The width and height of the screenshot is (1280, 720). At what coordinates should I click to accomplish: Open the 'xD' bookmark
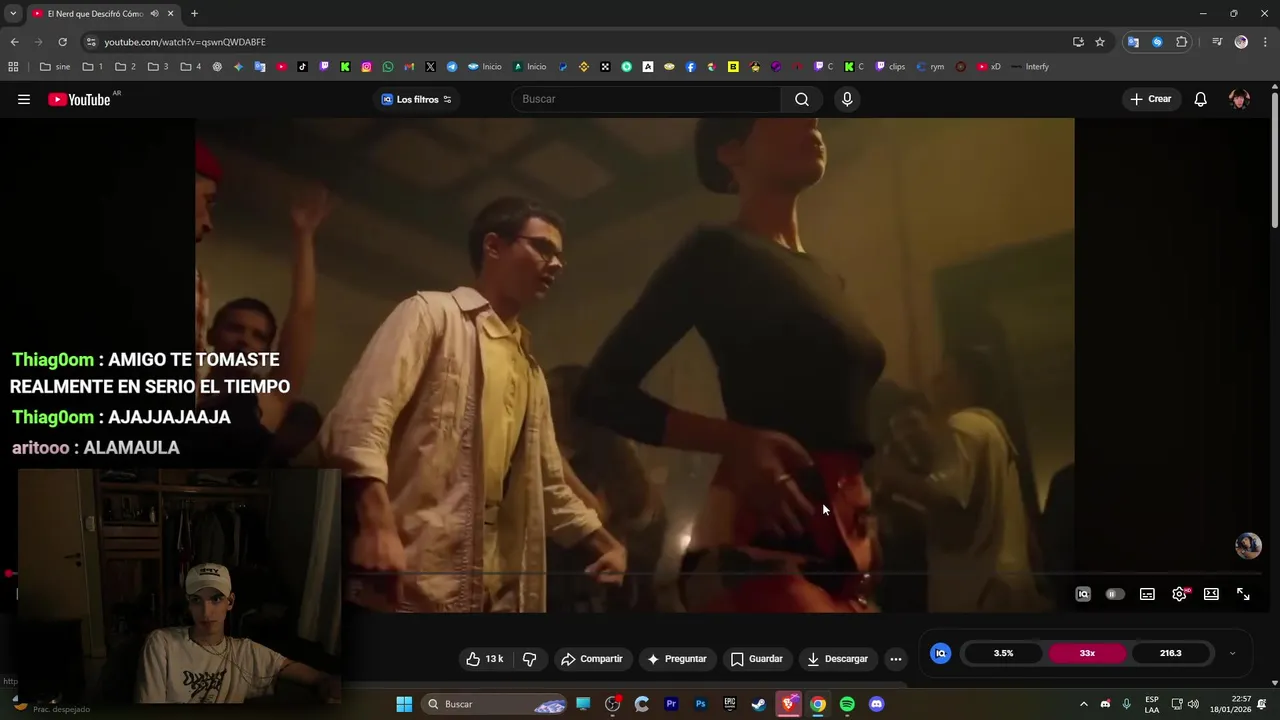pyautogui.click(x=989, y=67)
